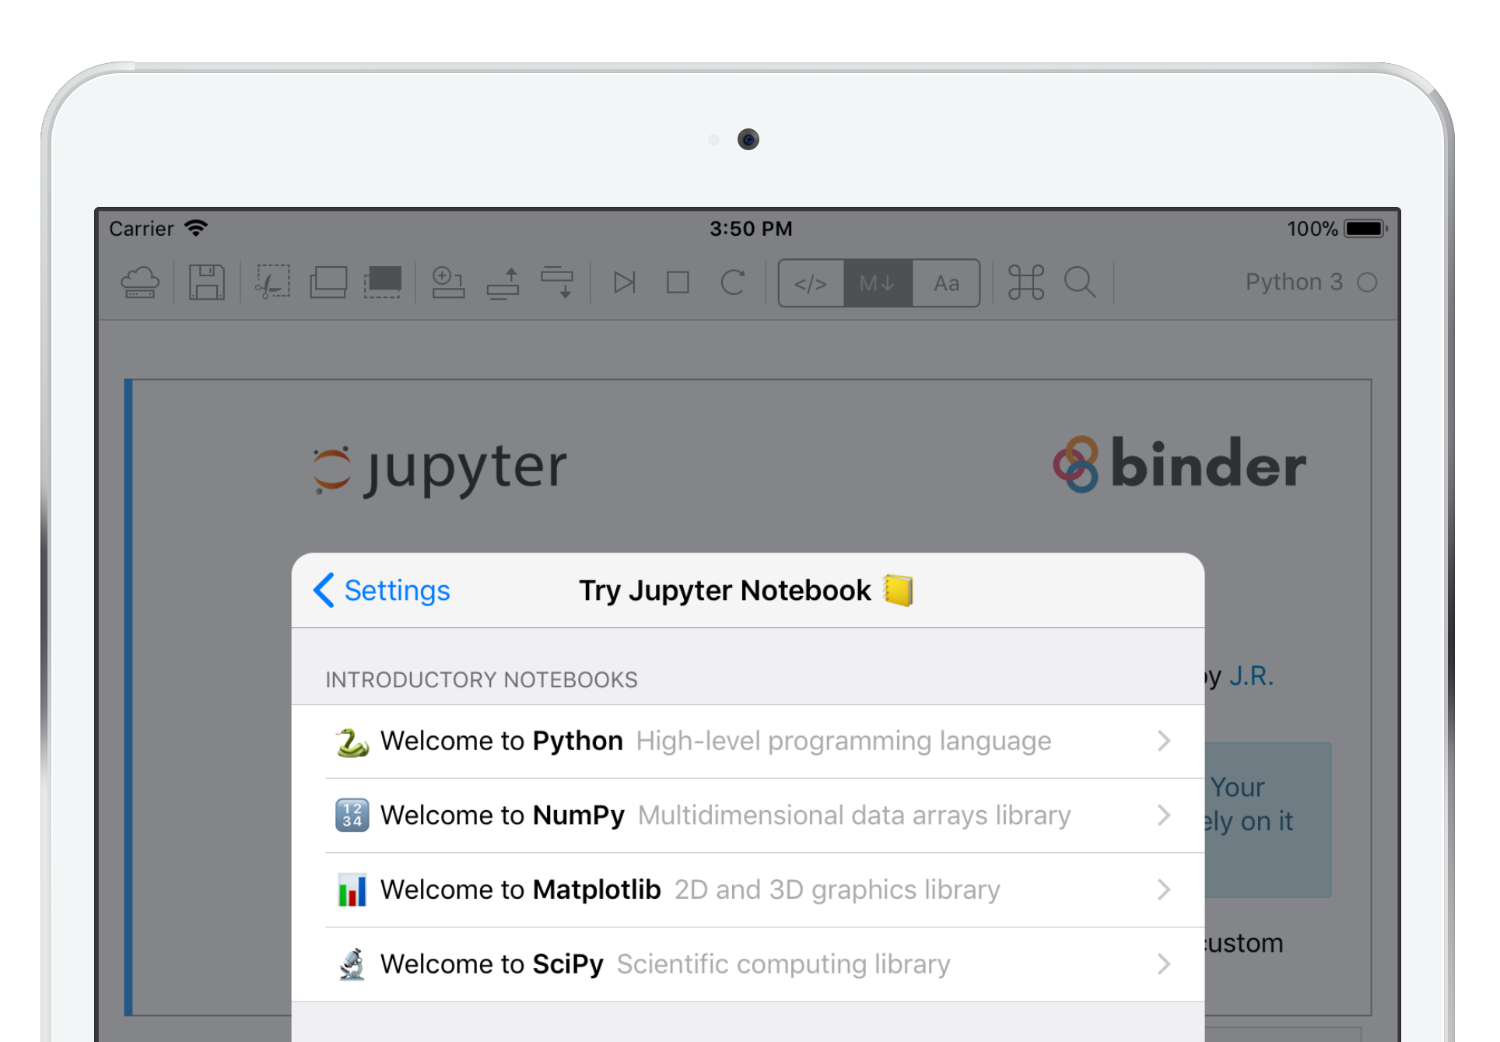Copy the selected cell
1500x1042 pixels.
[329, 282]
